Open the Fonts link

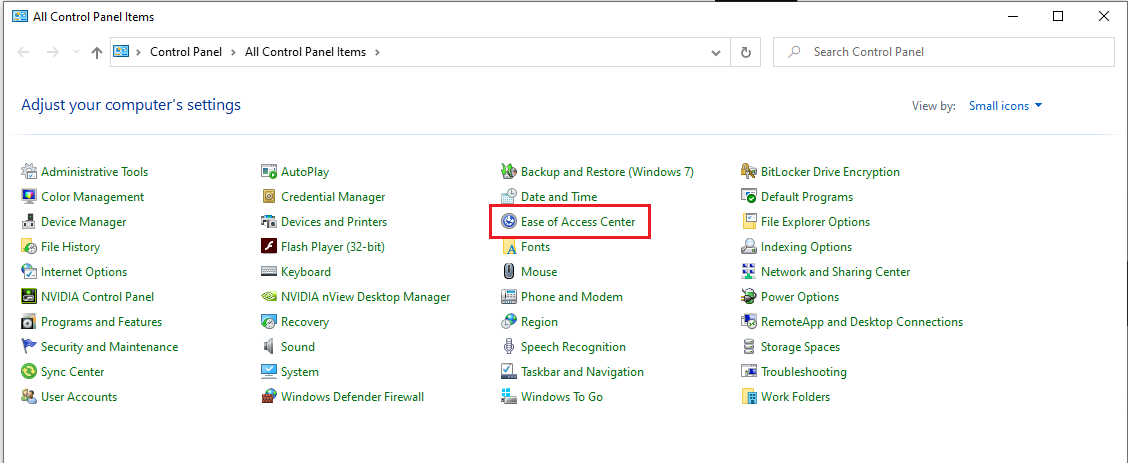click(x=535, y=247)
